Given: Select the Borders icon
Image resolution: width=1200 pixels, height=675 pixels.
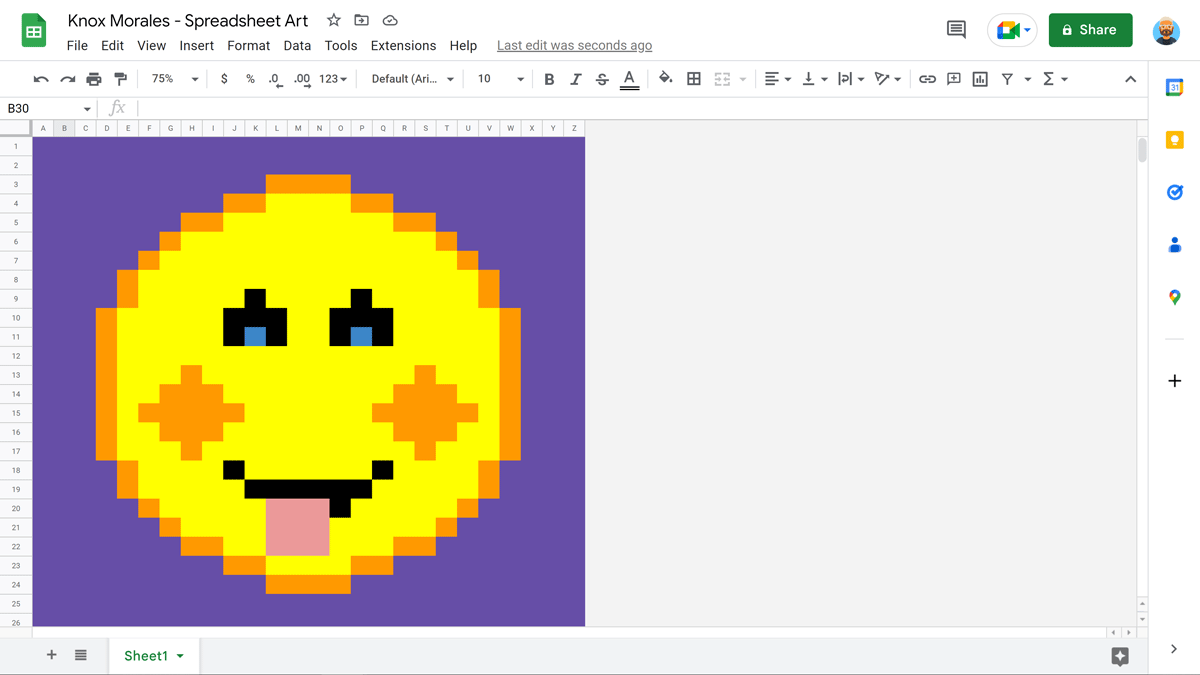Looking at the screenshot, I should [x=694, y=78].
